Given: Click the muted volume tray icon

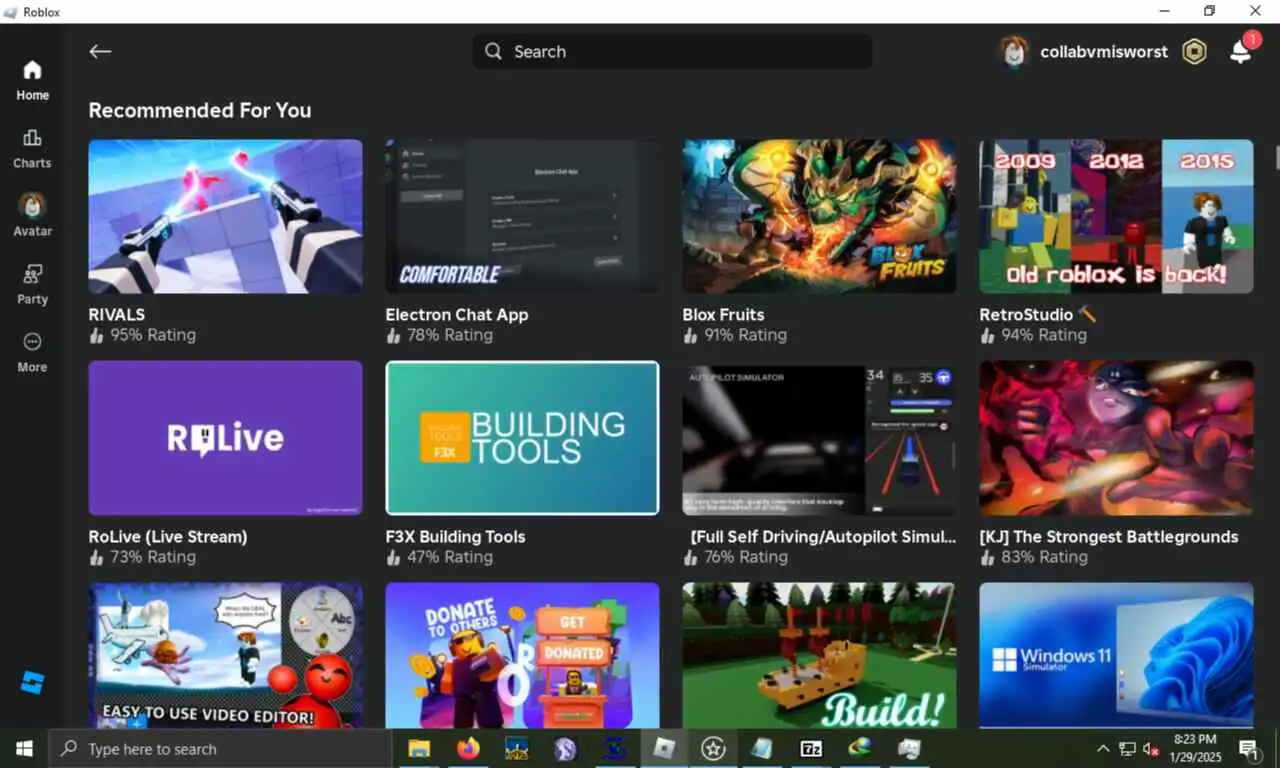Looking at the screenshot, I should pos(1151,749).
